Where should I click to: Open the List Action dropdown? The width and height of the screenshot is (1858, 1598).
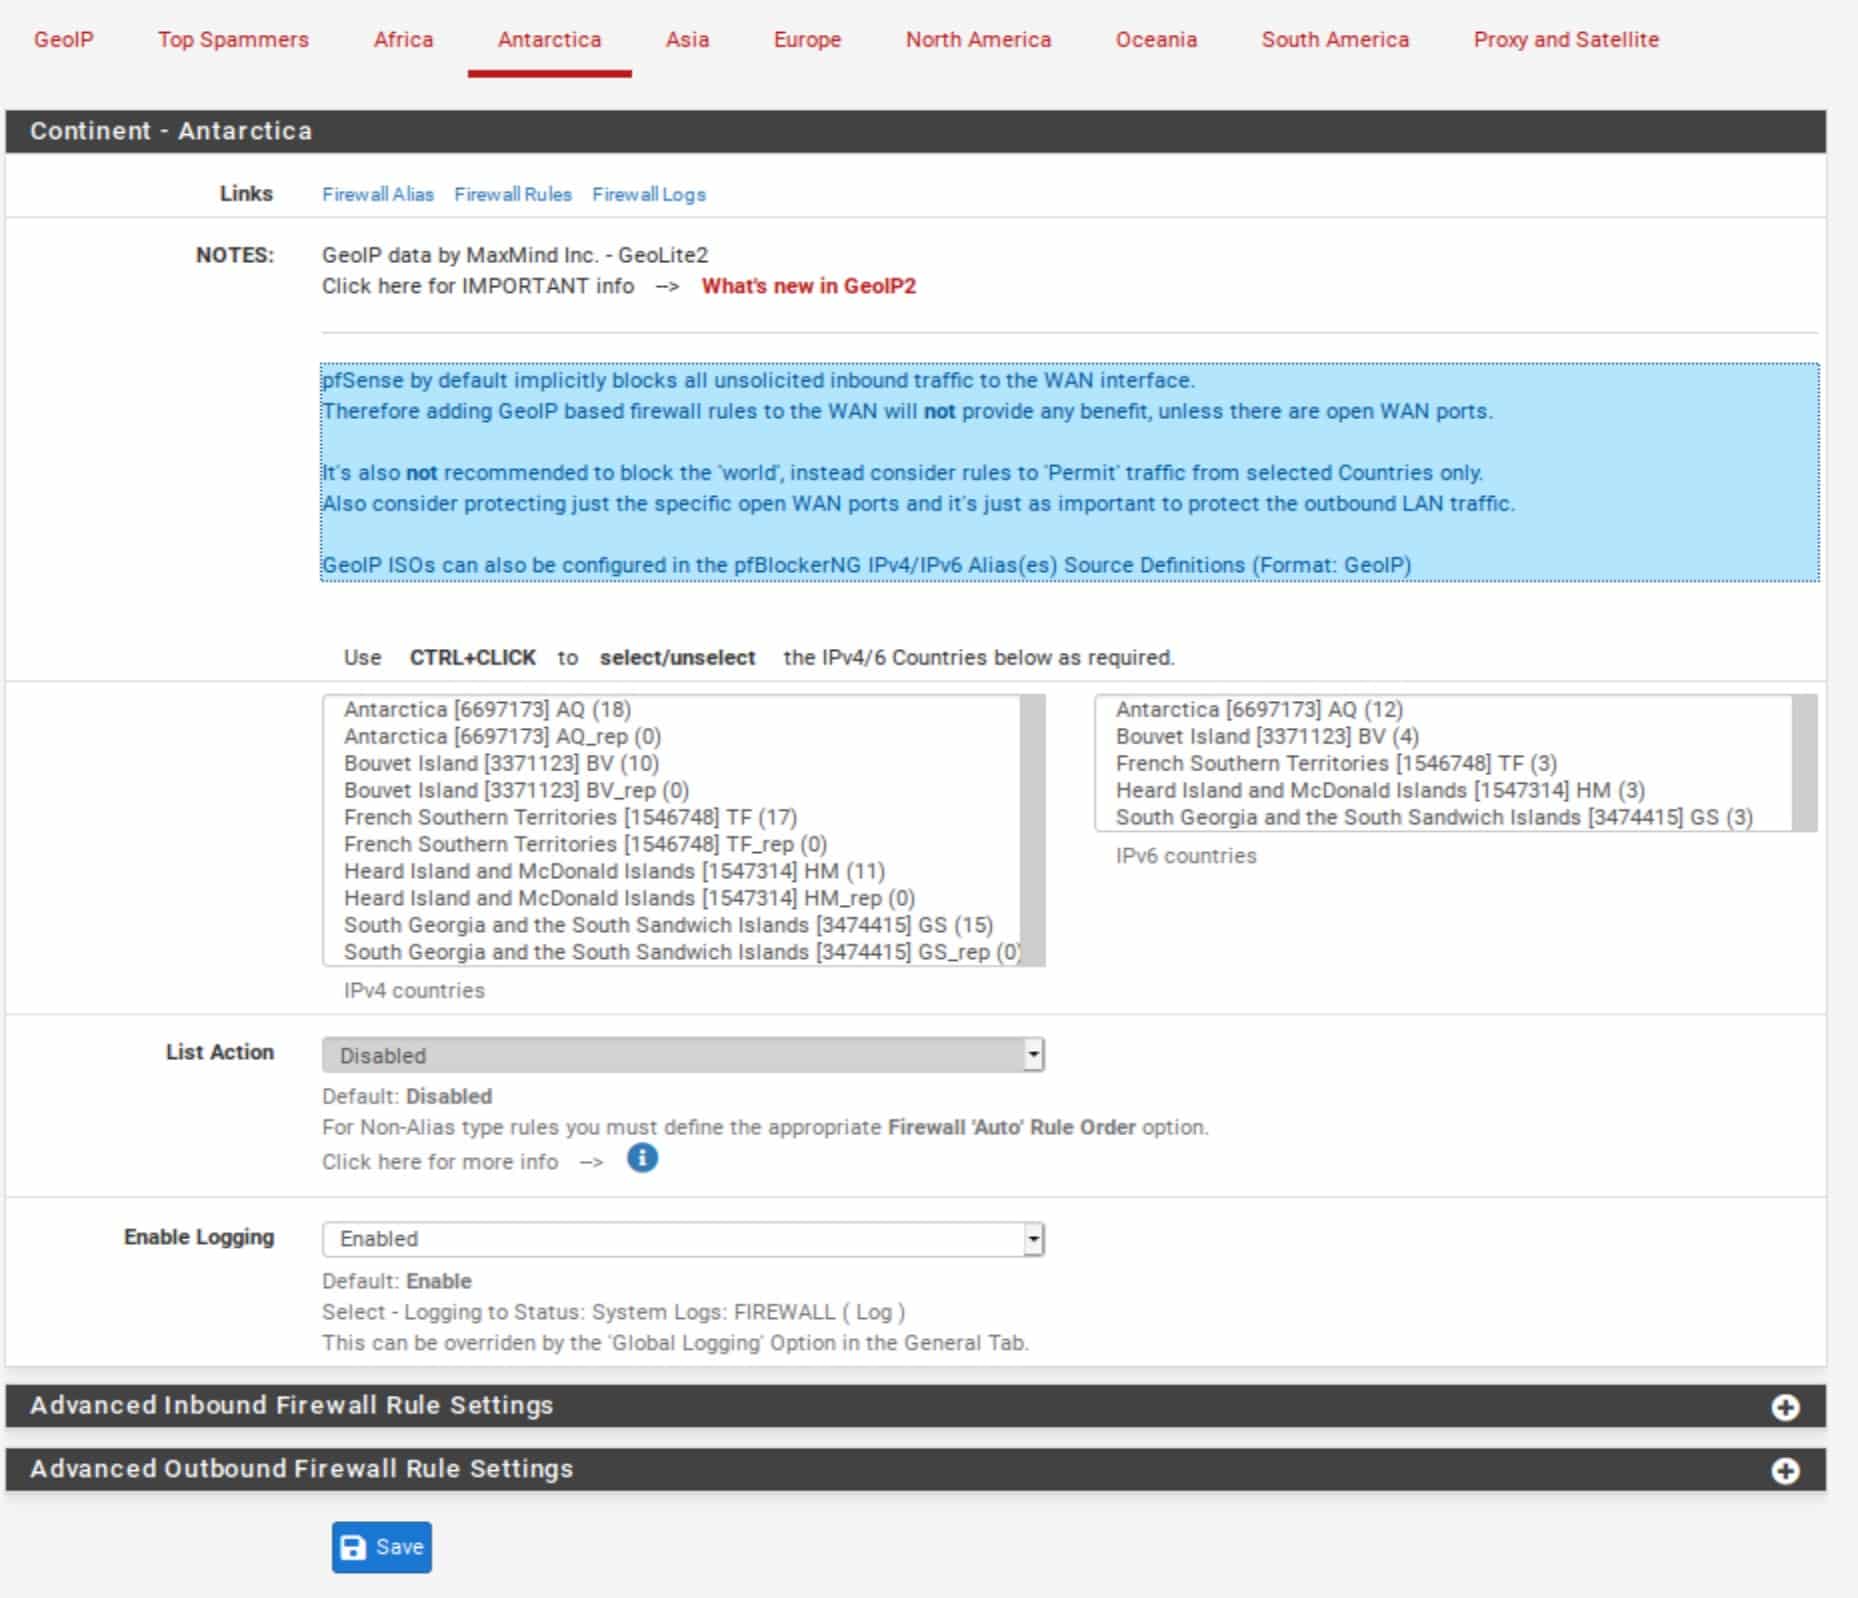(x=683, y=1055)
